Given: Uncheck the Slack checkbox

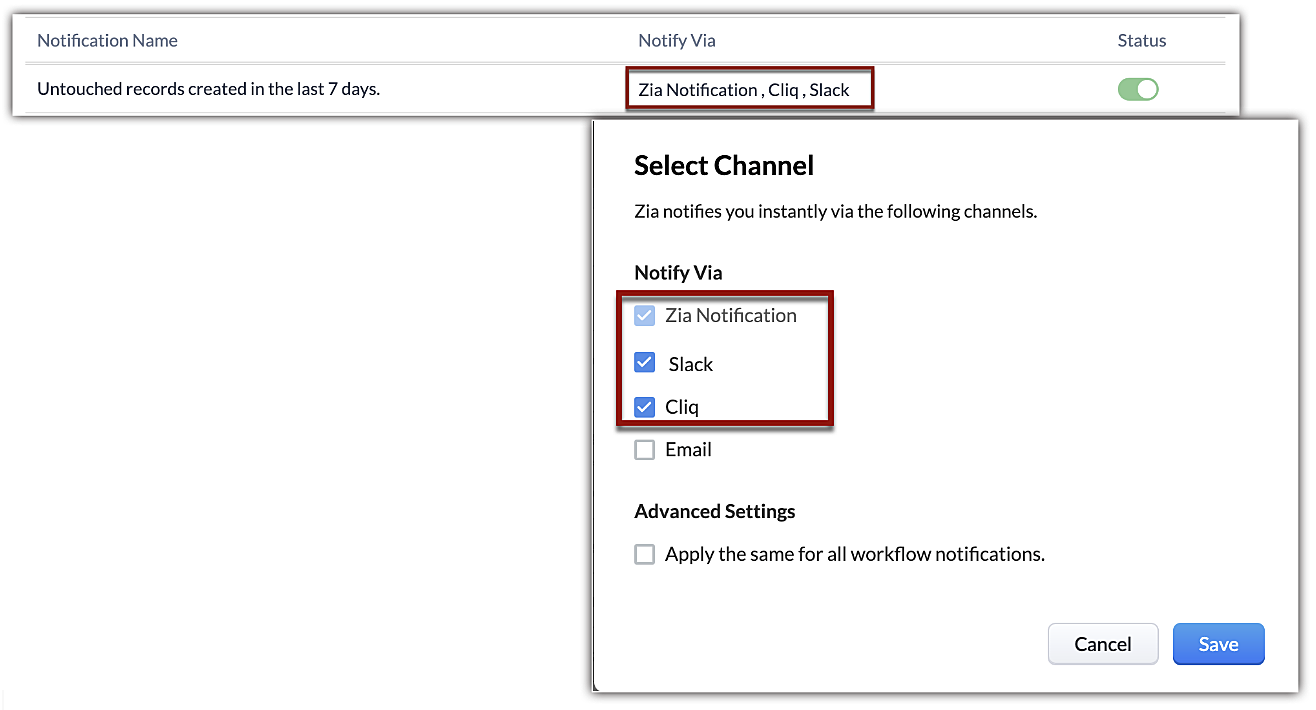Looking at the screenshot, I should tap(645, 363).
